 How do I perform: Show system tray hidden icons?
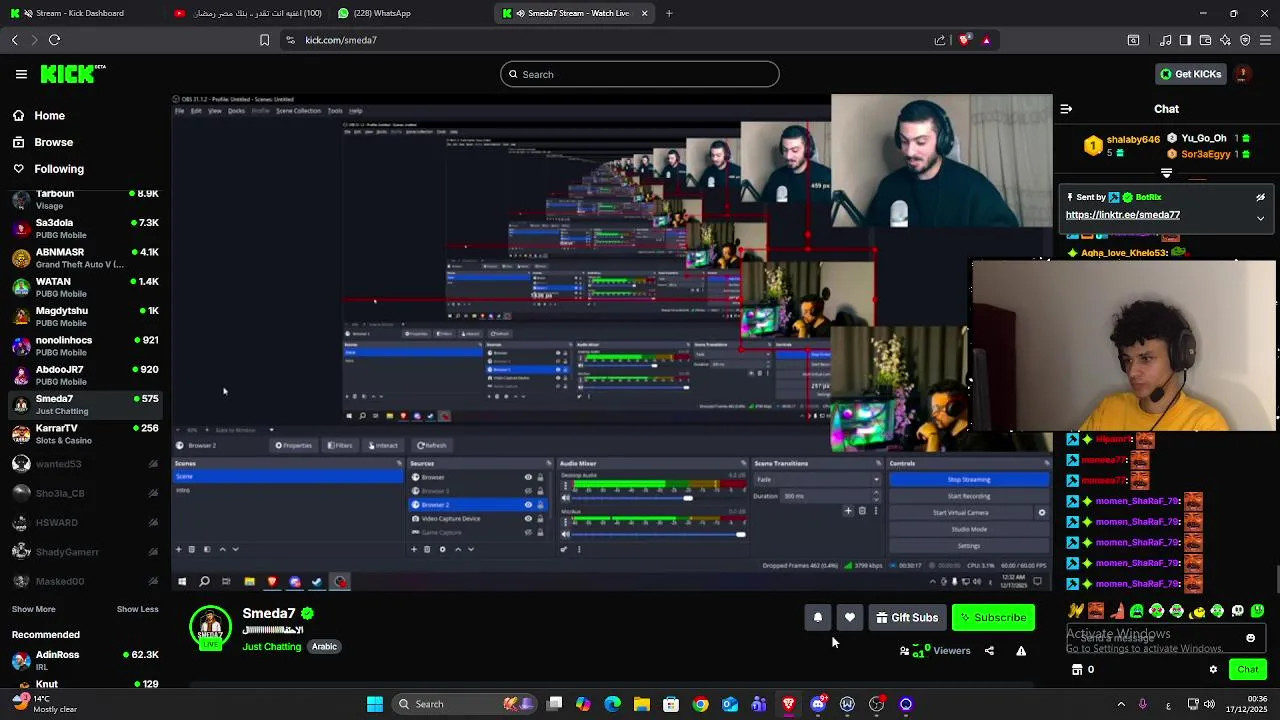click(1121, 704)
